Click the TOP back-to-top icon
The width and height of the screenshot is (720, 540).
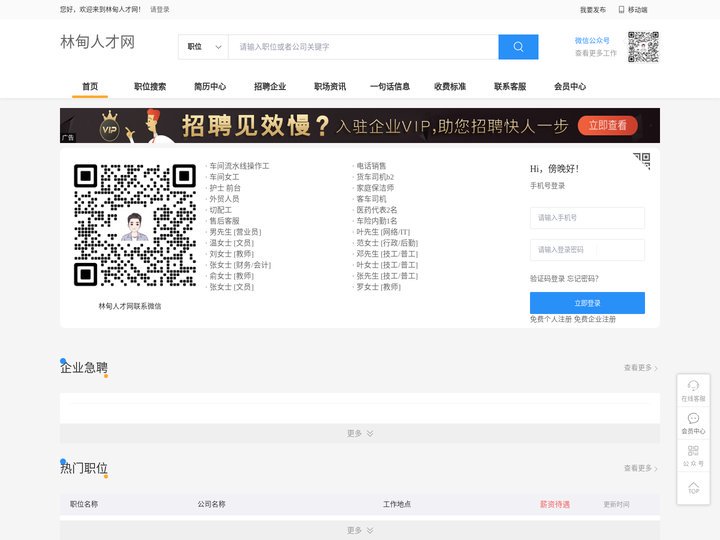point(693,488)
